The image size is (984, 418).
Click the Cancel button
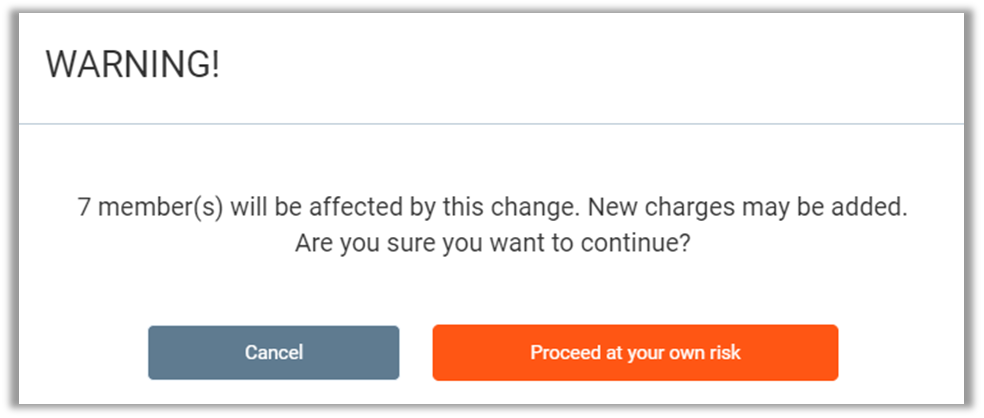[x=273, y=353]
